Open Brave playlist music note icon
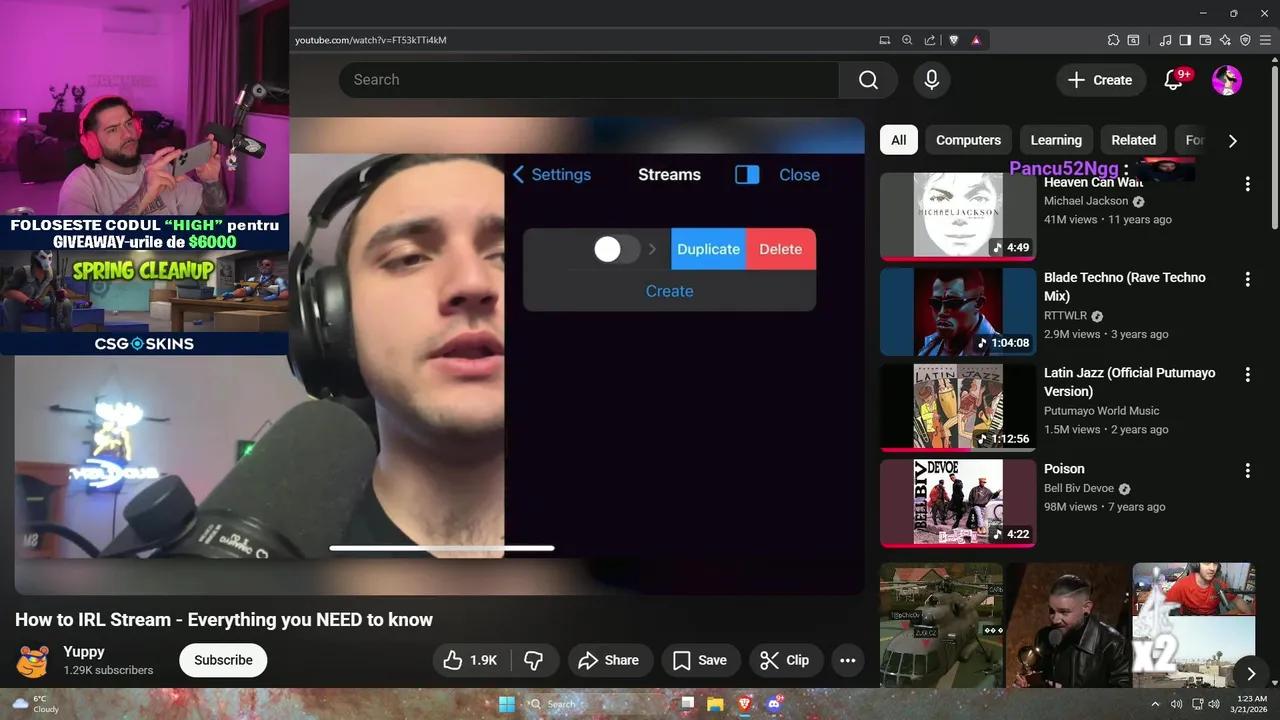Viewport: 1280px width, 720px height. pos(1165,40)
